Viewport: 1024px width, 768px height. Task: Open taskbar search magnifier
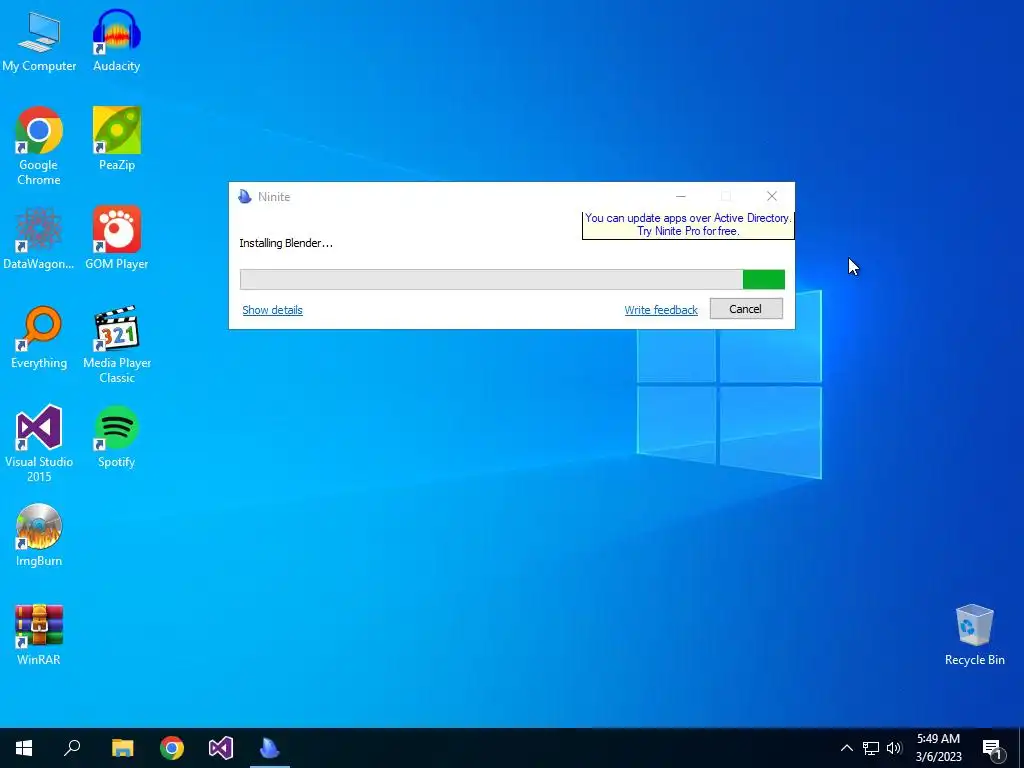coord(72,748)
